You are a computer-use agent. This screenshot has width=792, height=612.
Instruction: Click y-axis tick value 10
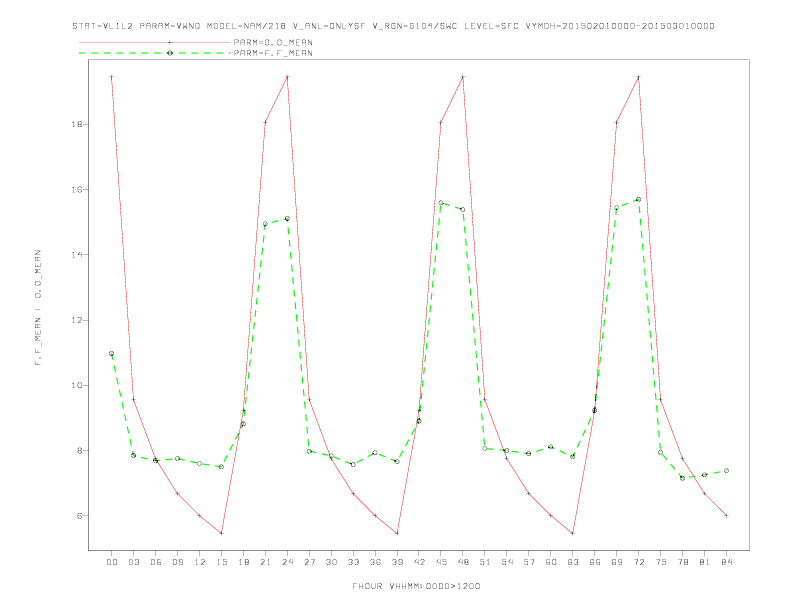click(79, 385)
